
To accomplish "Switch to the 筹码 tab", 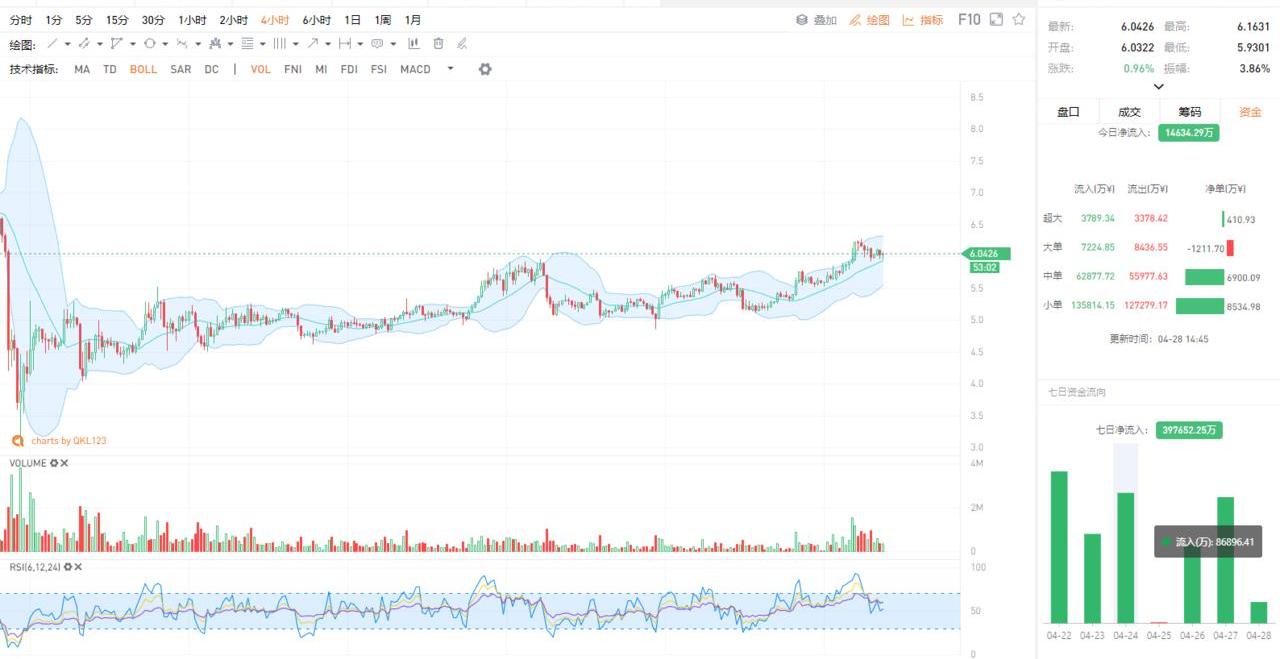I will 1189,112.
